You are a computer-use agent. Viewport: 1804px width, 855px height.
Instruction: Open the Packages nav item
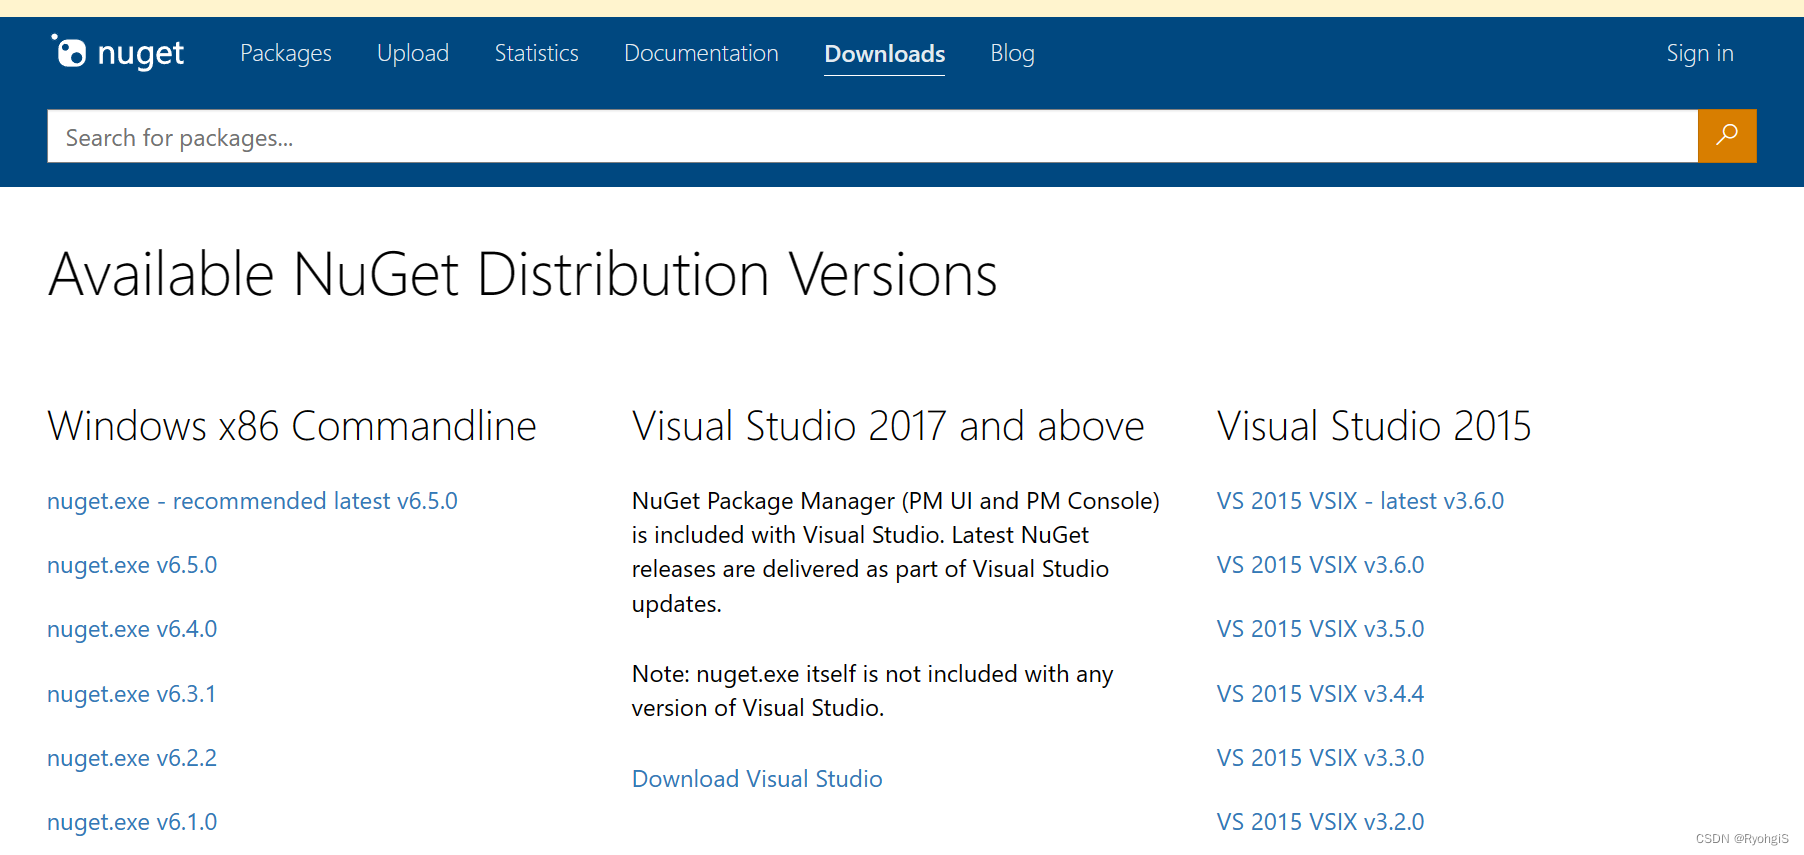click(286, 53)
